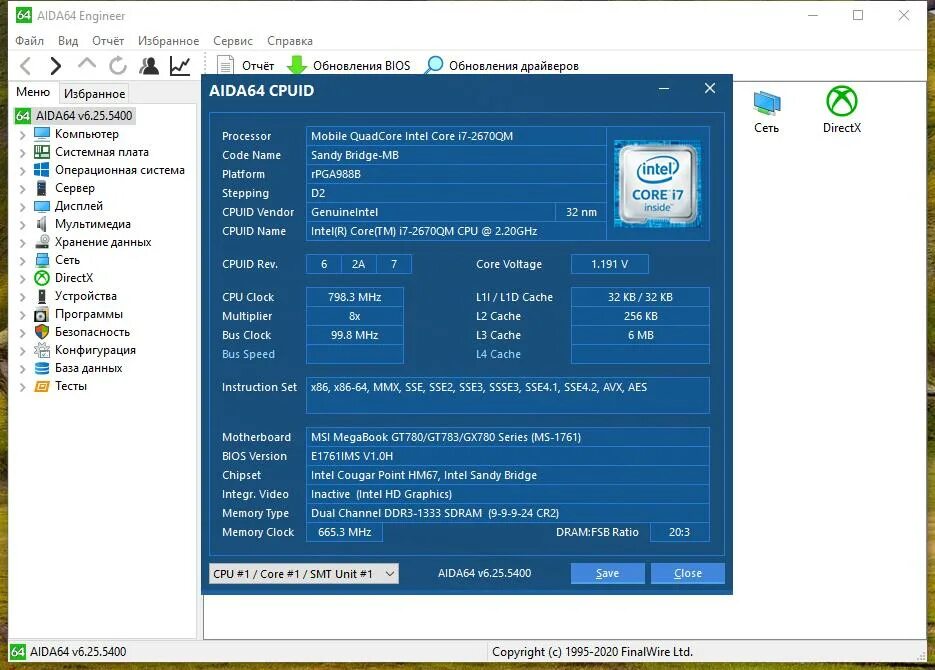The width and height of the screenshot is (935, 670).
Task: Expand the Мультимедиа tree node
Action: coord(23,225)
